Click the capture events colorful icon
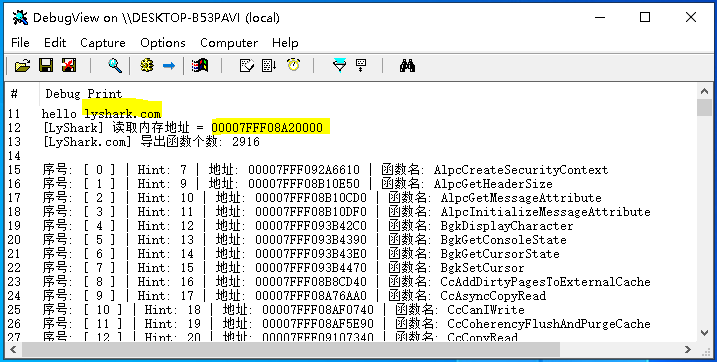Image resolution: width=717 pixels, height=362 pixels. tap(200, 66)
